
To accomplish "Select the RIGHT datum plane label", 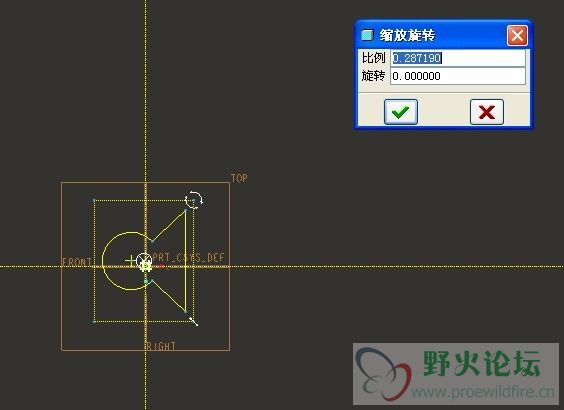I will click(x=161, y=346).
